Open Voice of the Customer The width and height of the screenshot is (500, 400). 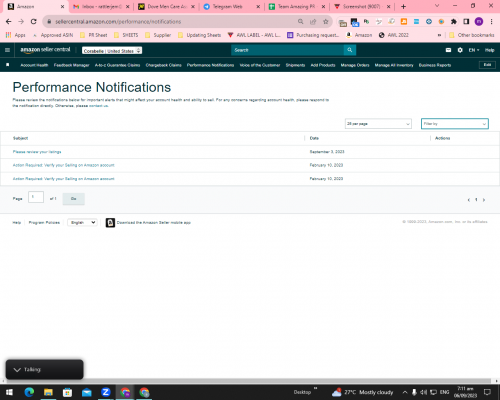click(260, 65)
